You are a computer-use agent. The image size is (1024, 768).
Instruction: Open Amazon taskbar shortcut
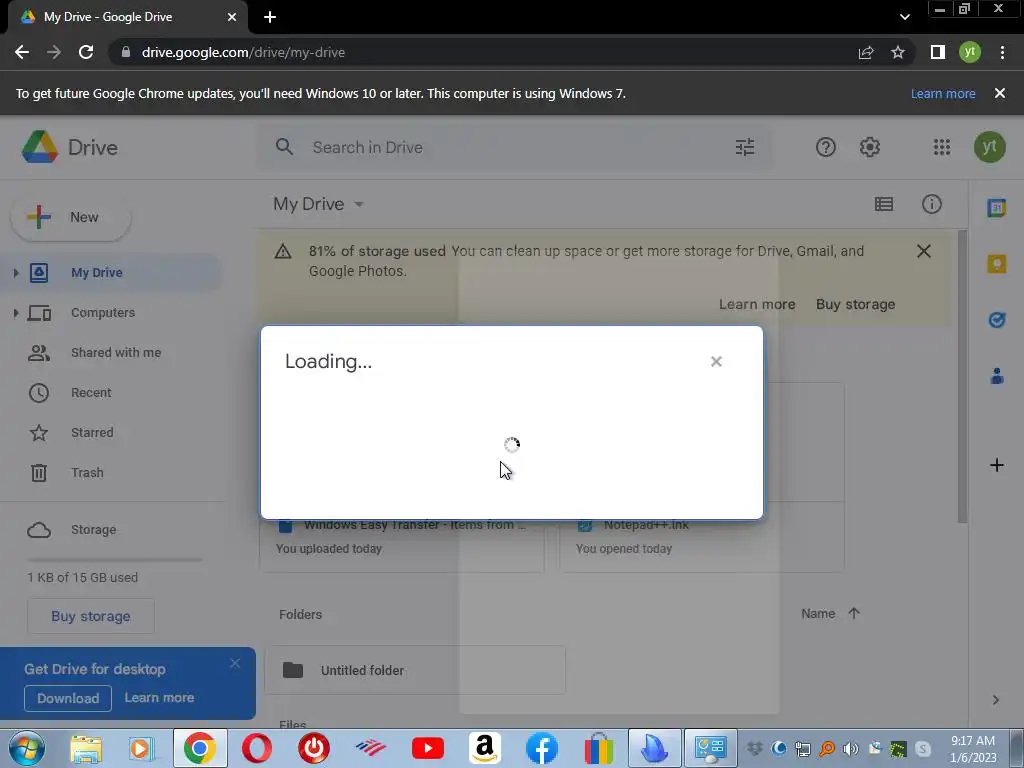[x=485, y=748]
